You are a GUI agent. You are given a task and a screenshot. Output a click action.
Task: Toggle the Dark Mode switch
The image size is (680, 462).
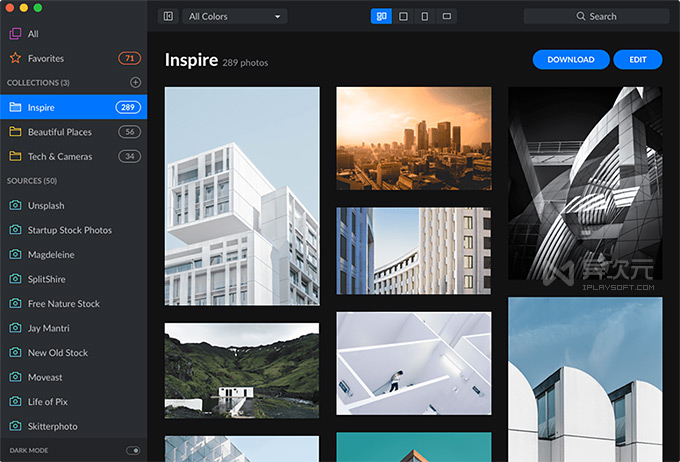(133, 451)
